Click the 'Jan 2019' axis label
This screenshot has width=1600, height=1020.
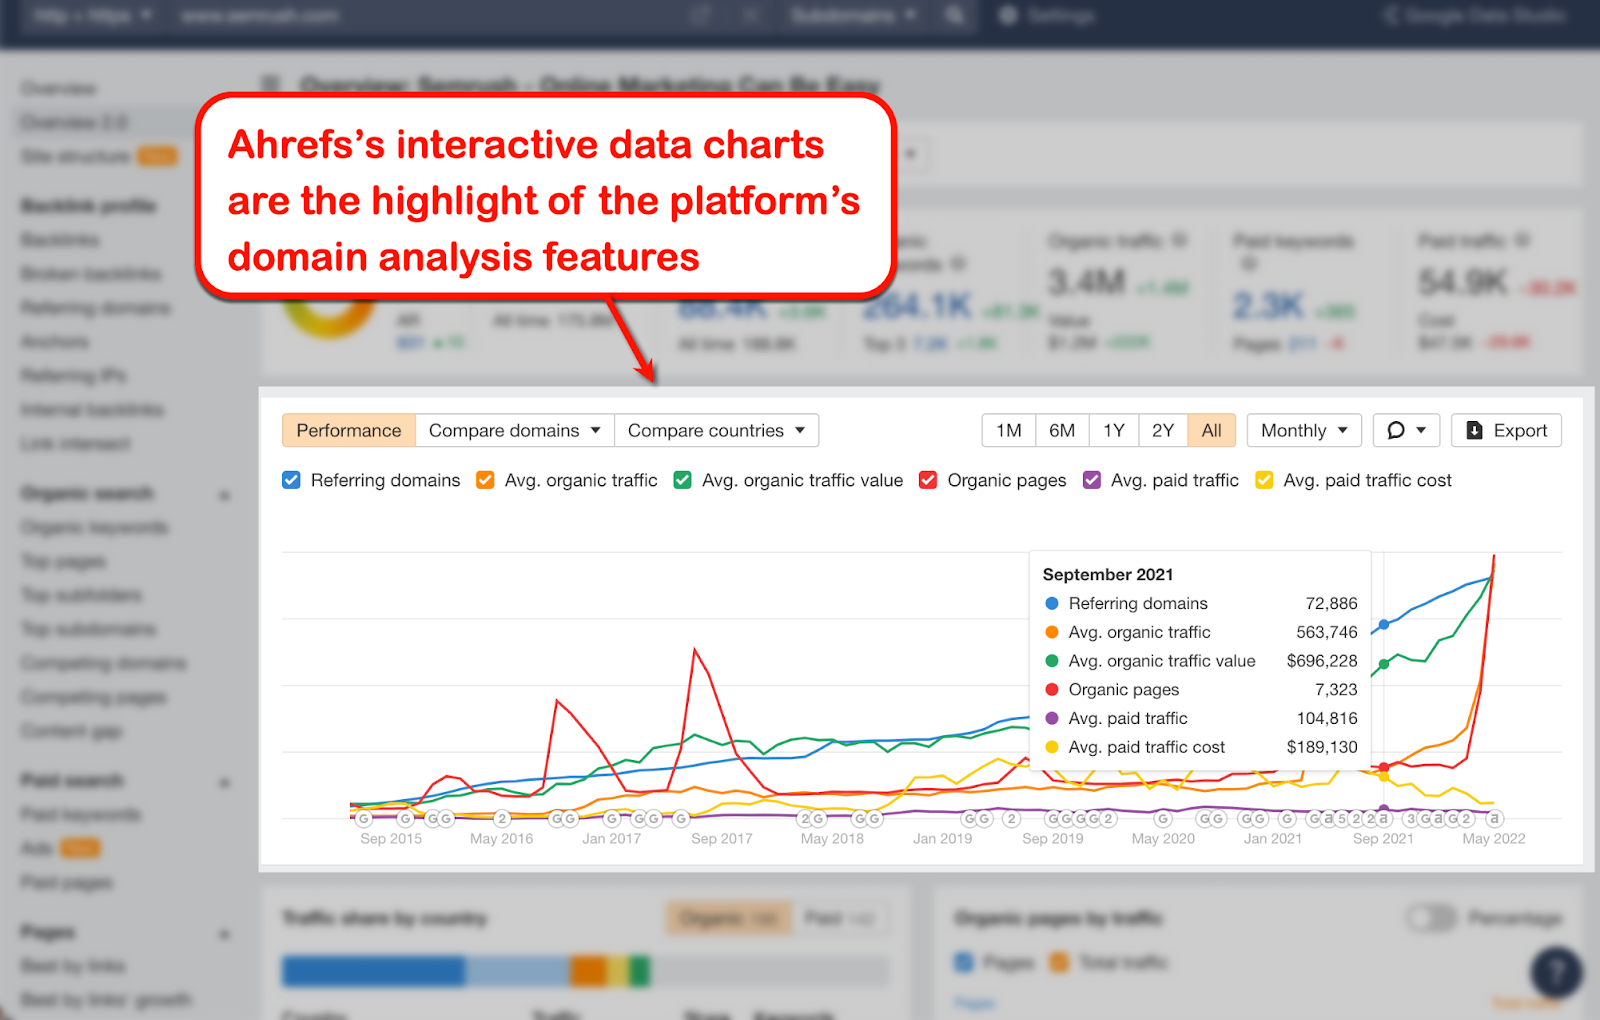943,839
